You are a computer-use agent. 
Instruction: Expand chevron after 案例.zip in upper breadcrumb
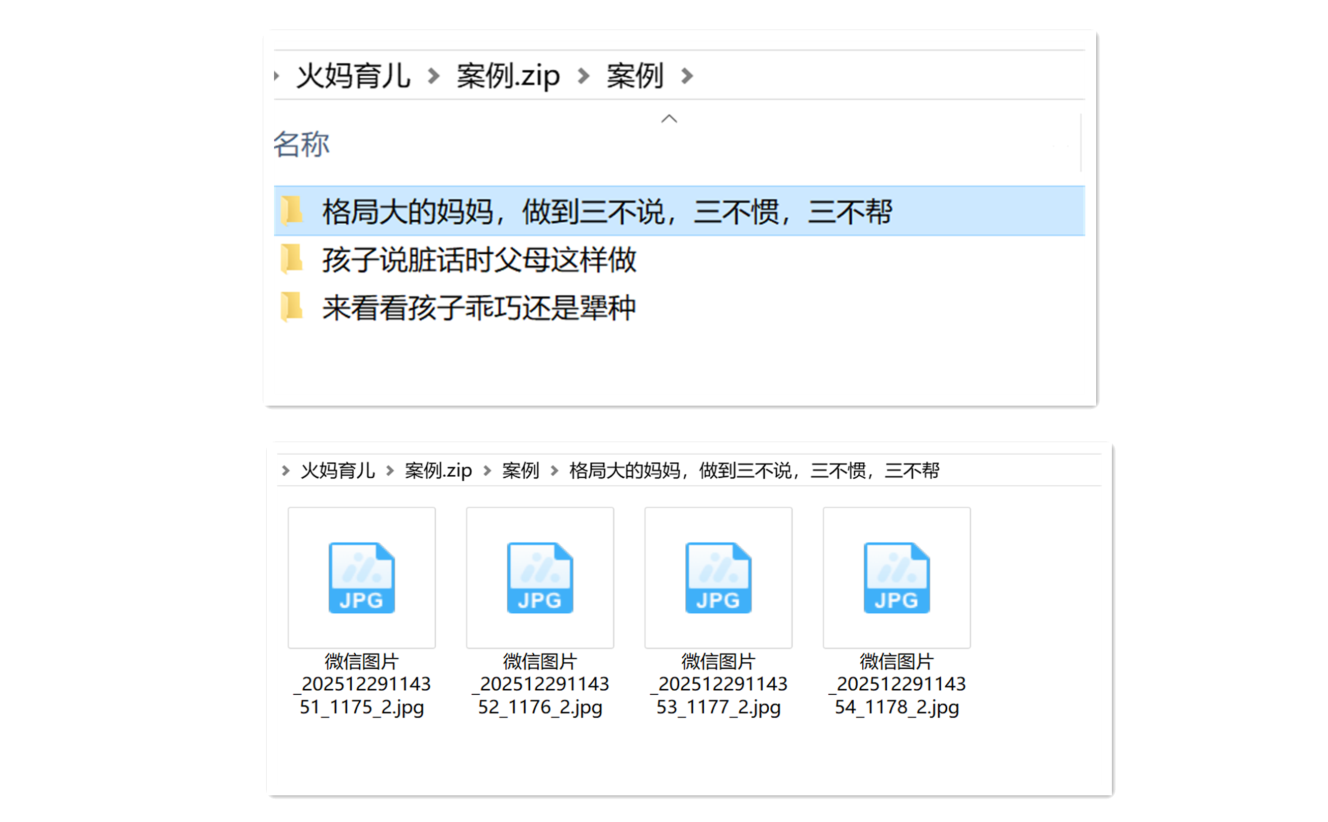click(x=583, y=76)
